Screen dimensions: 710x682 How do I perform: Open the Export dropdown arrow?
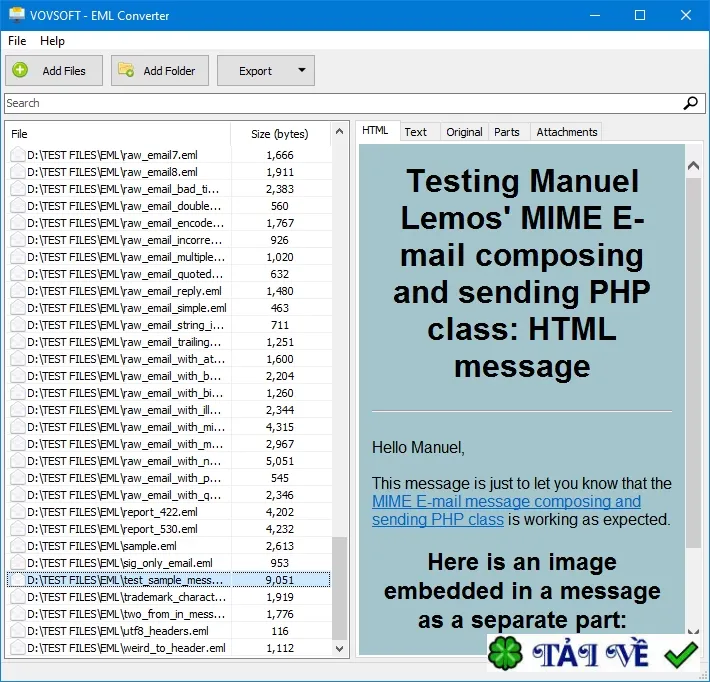click(x=302, y=70)
